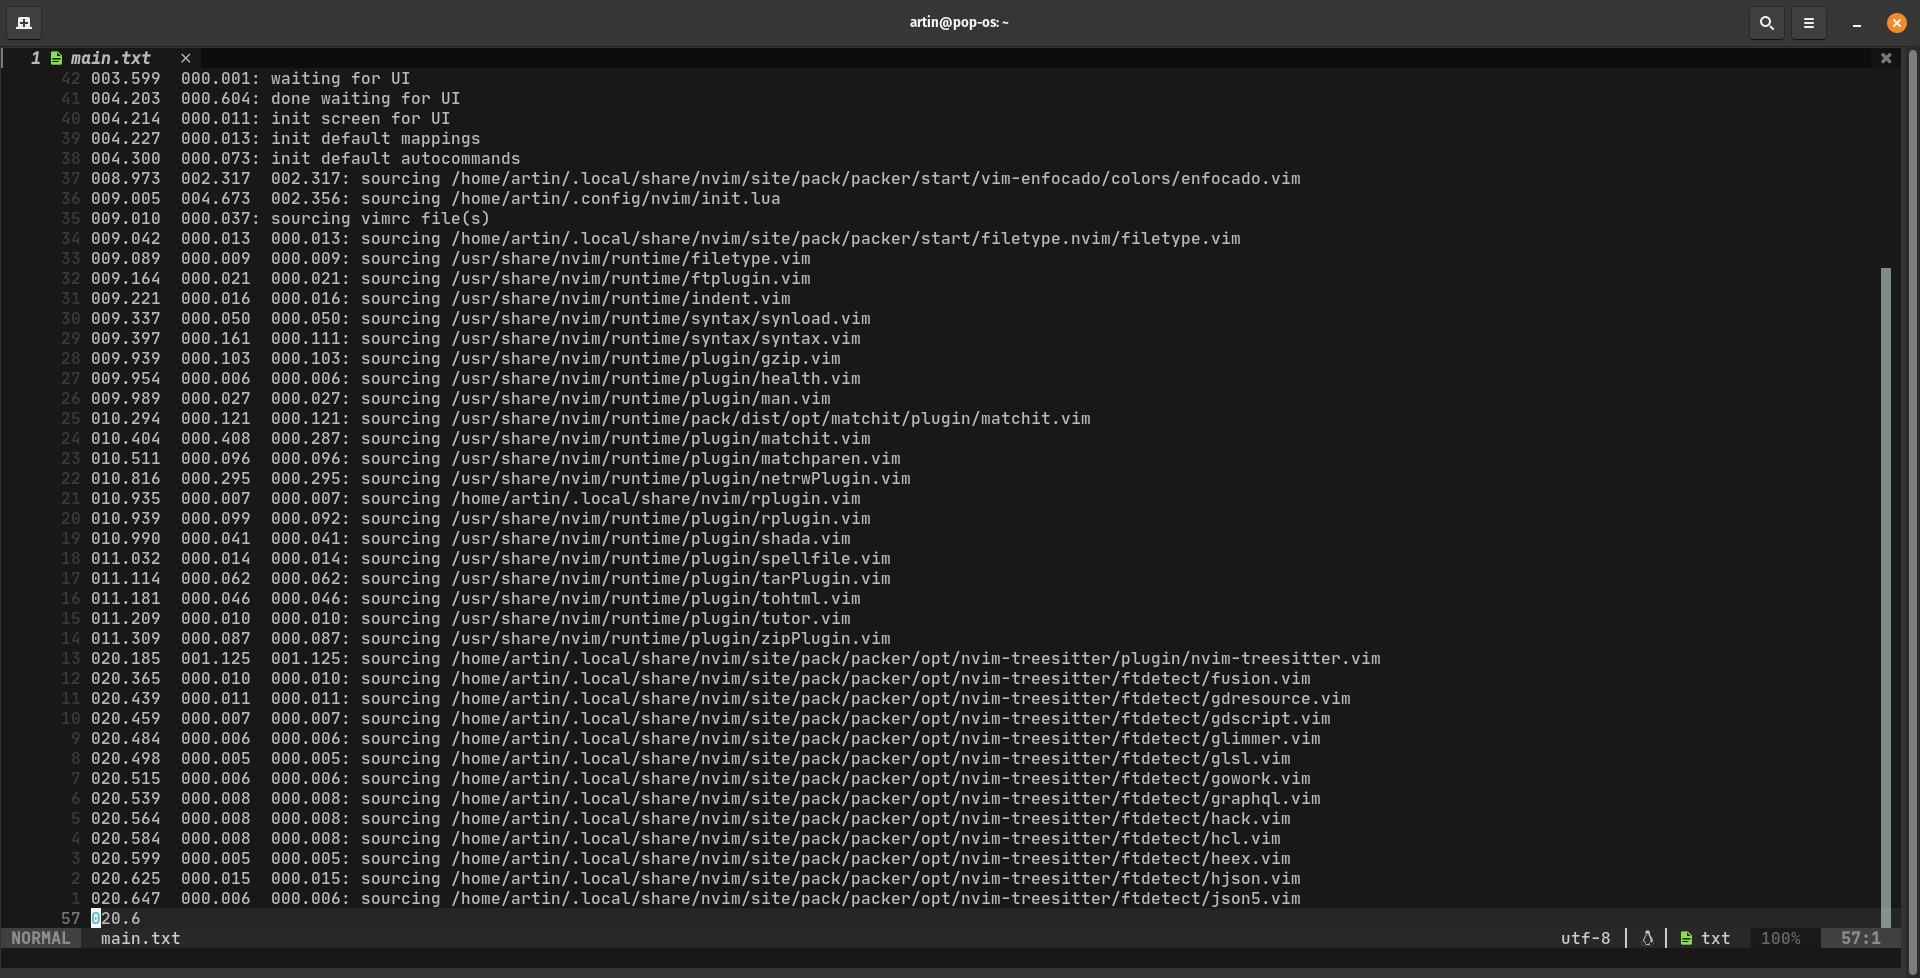The image size is (1920, 978).
Task: Click the runtime/ftplugin.vim line
Action: coord(450,278)
